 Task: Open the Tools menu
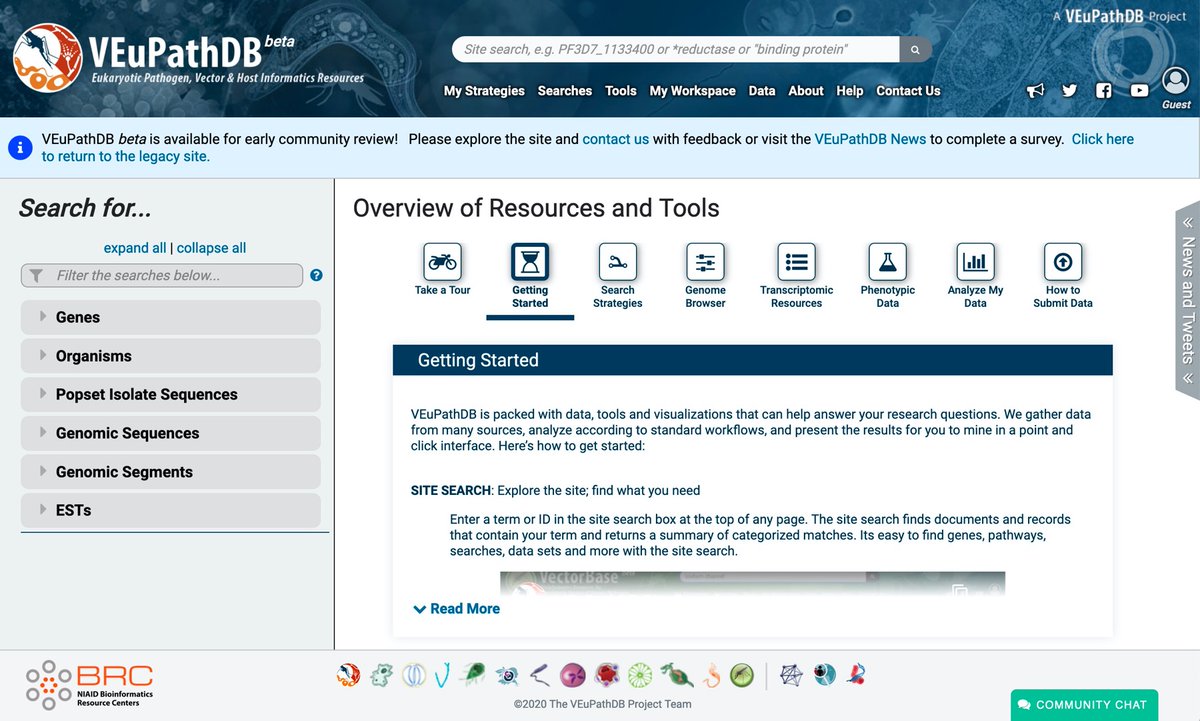(620, 90)
